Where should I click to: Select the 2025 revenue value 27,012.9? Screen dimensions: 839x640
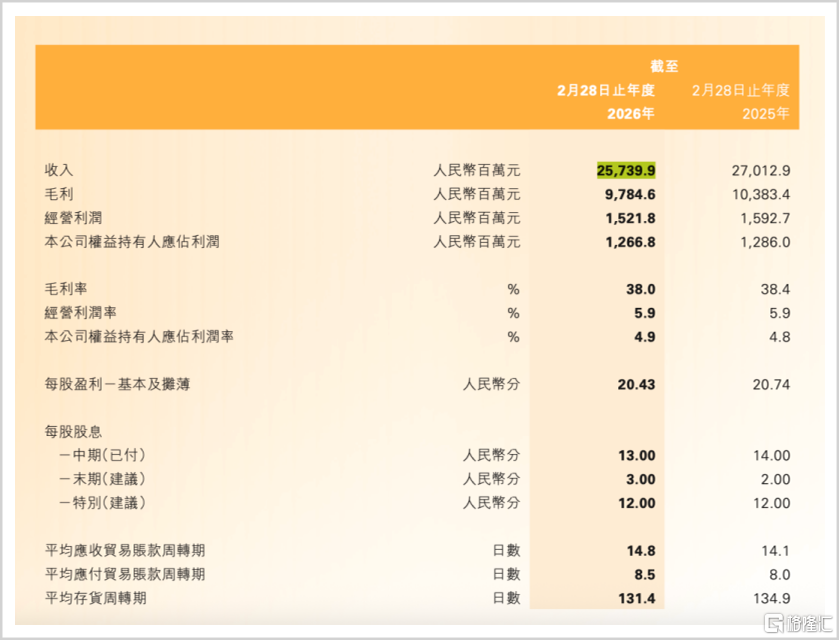(761, 170)
